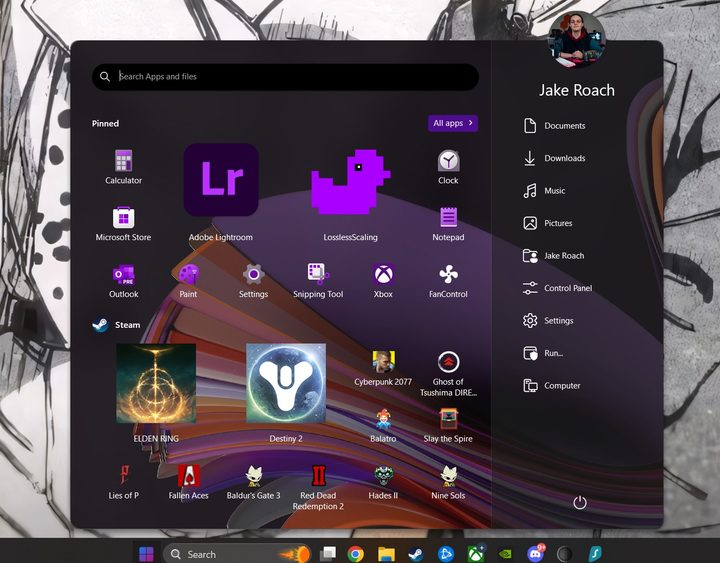The height and width of the screenshot is (563, 720).
Task: Open NVIDIA app from the taskbar
Action: [506, 554]
